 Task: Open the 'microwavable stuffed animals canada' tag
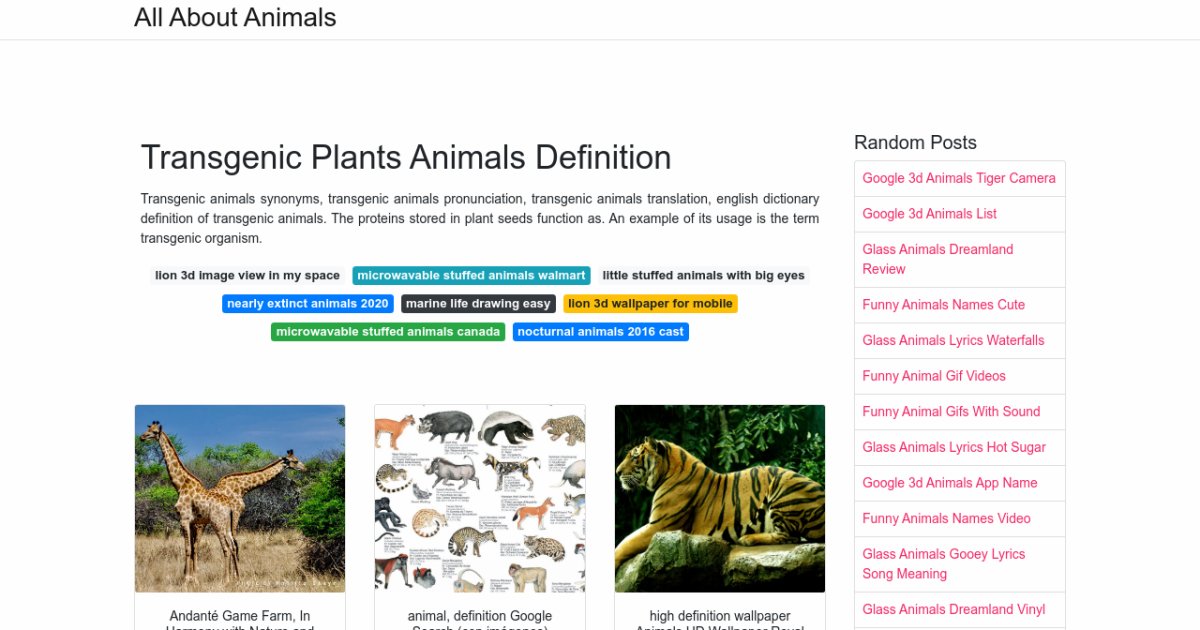coord(388,332)
